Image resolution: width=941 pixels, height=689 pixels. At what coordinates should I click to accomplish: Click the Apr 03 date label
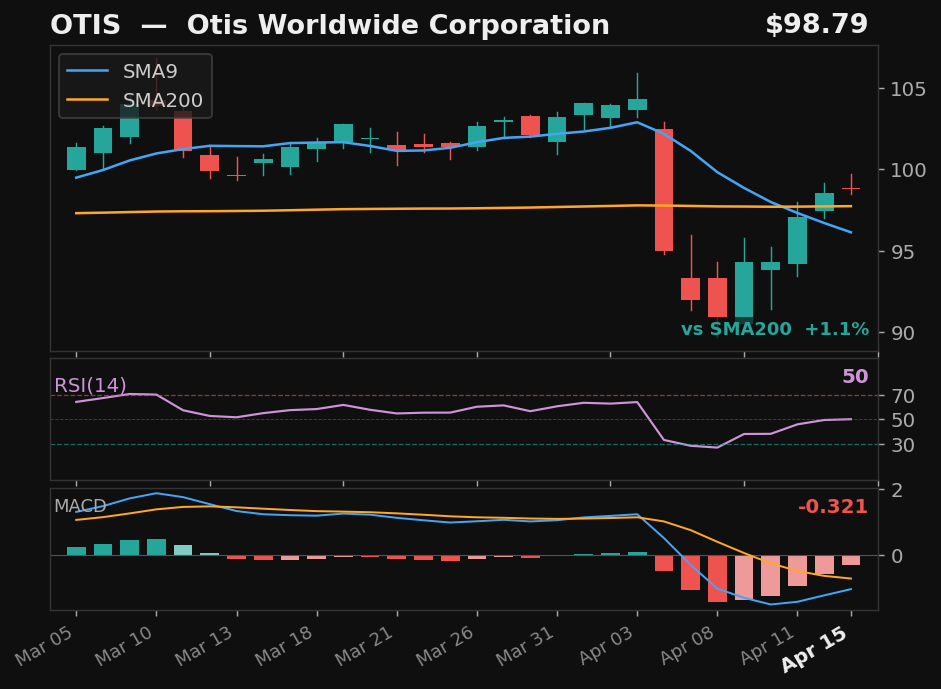607,646
